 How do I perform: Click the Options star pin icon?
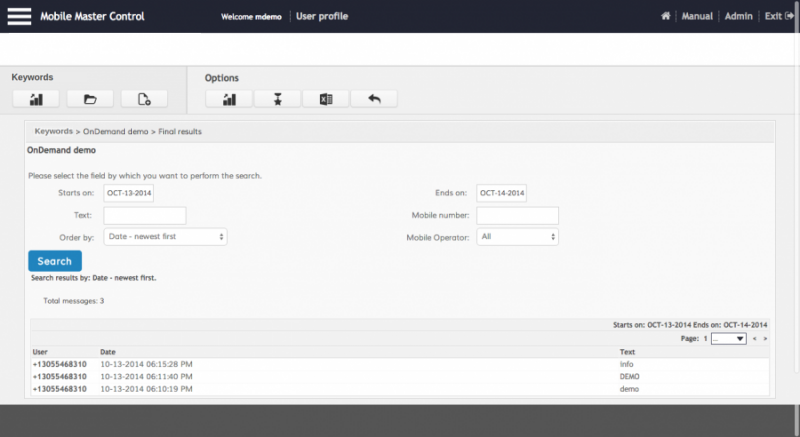click(x=277, y=99)
